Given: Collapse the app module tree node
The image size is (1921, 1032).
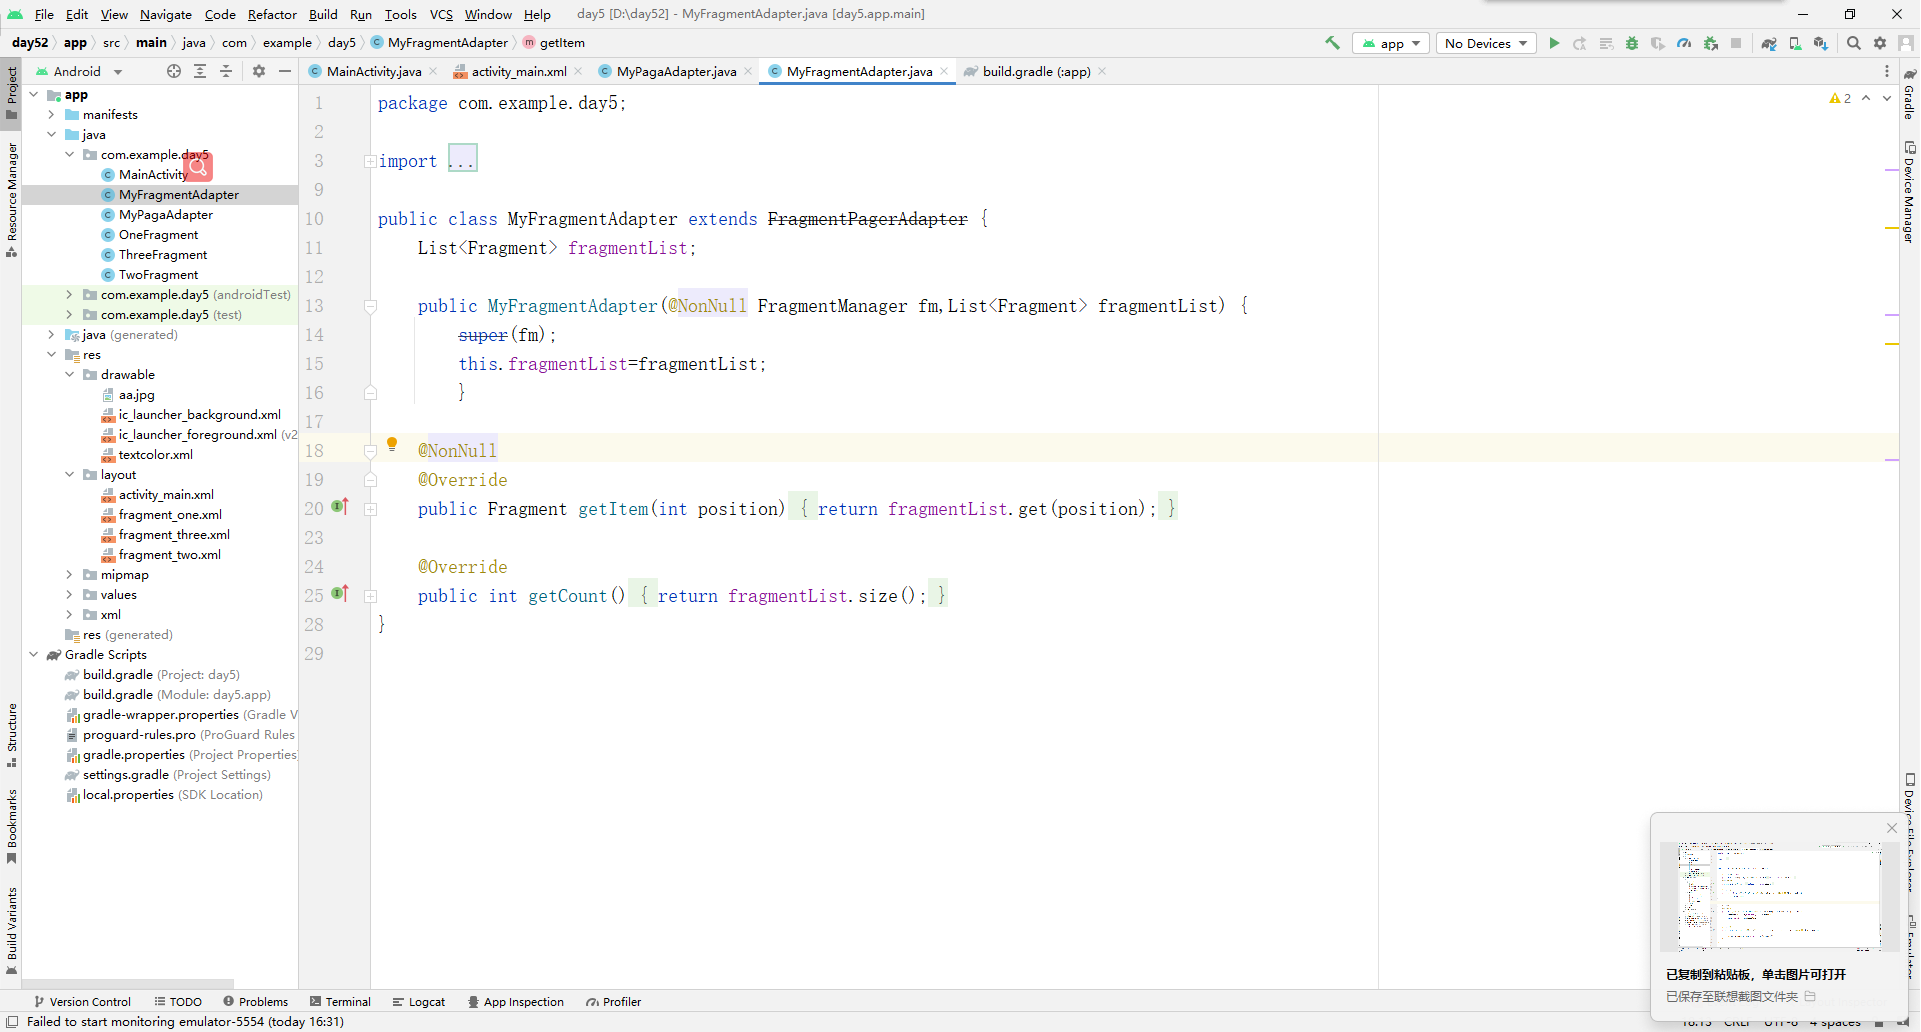Looking at the screenshot, I should [x=33, y=95].
